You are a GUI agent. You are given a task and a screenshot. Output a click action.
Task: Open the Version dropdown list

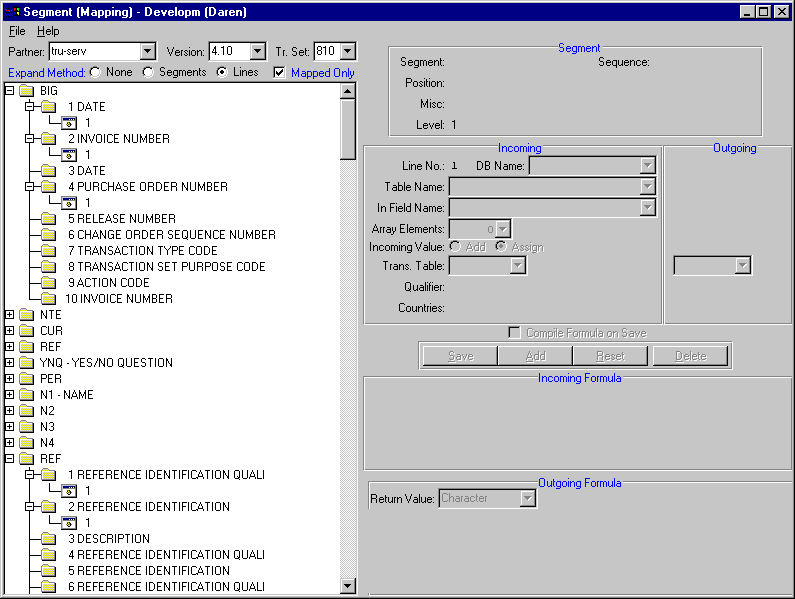pyautogui.click(x=257, y=51)
